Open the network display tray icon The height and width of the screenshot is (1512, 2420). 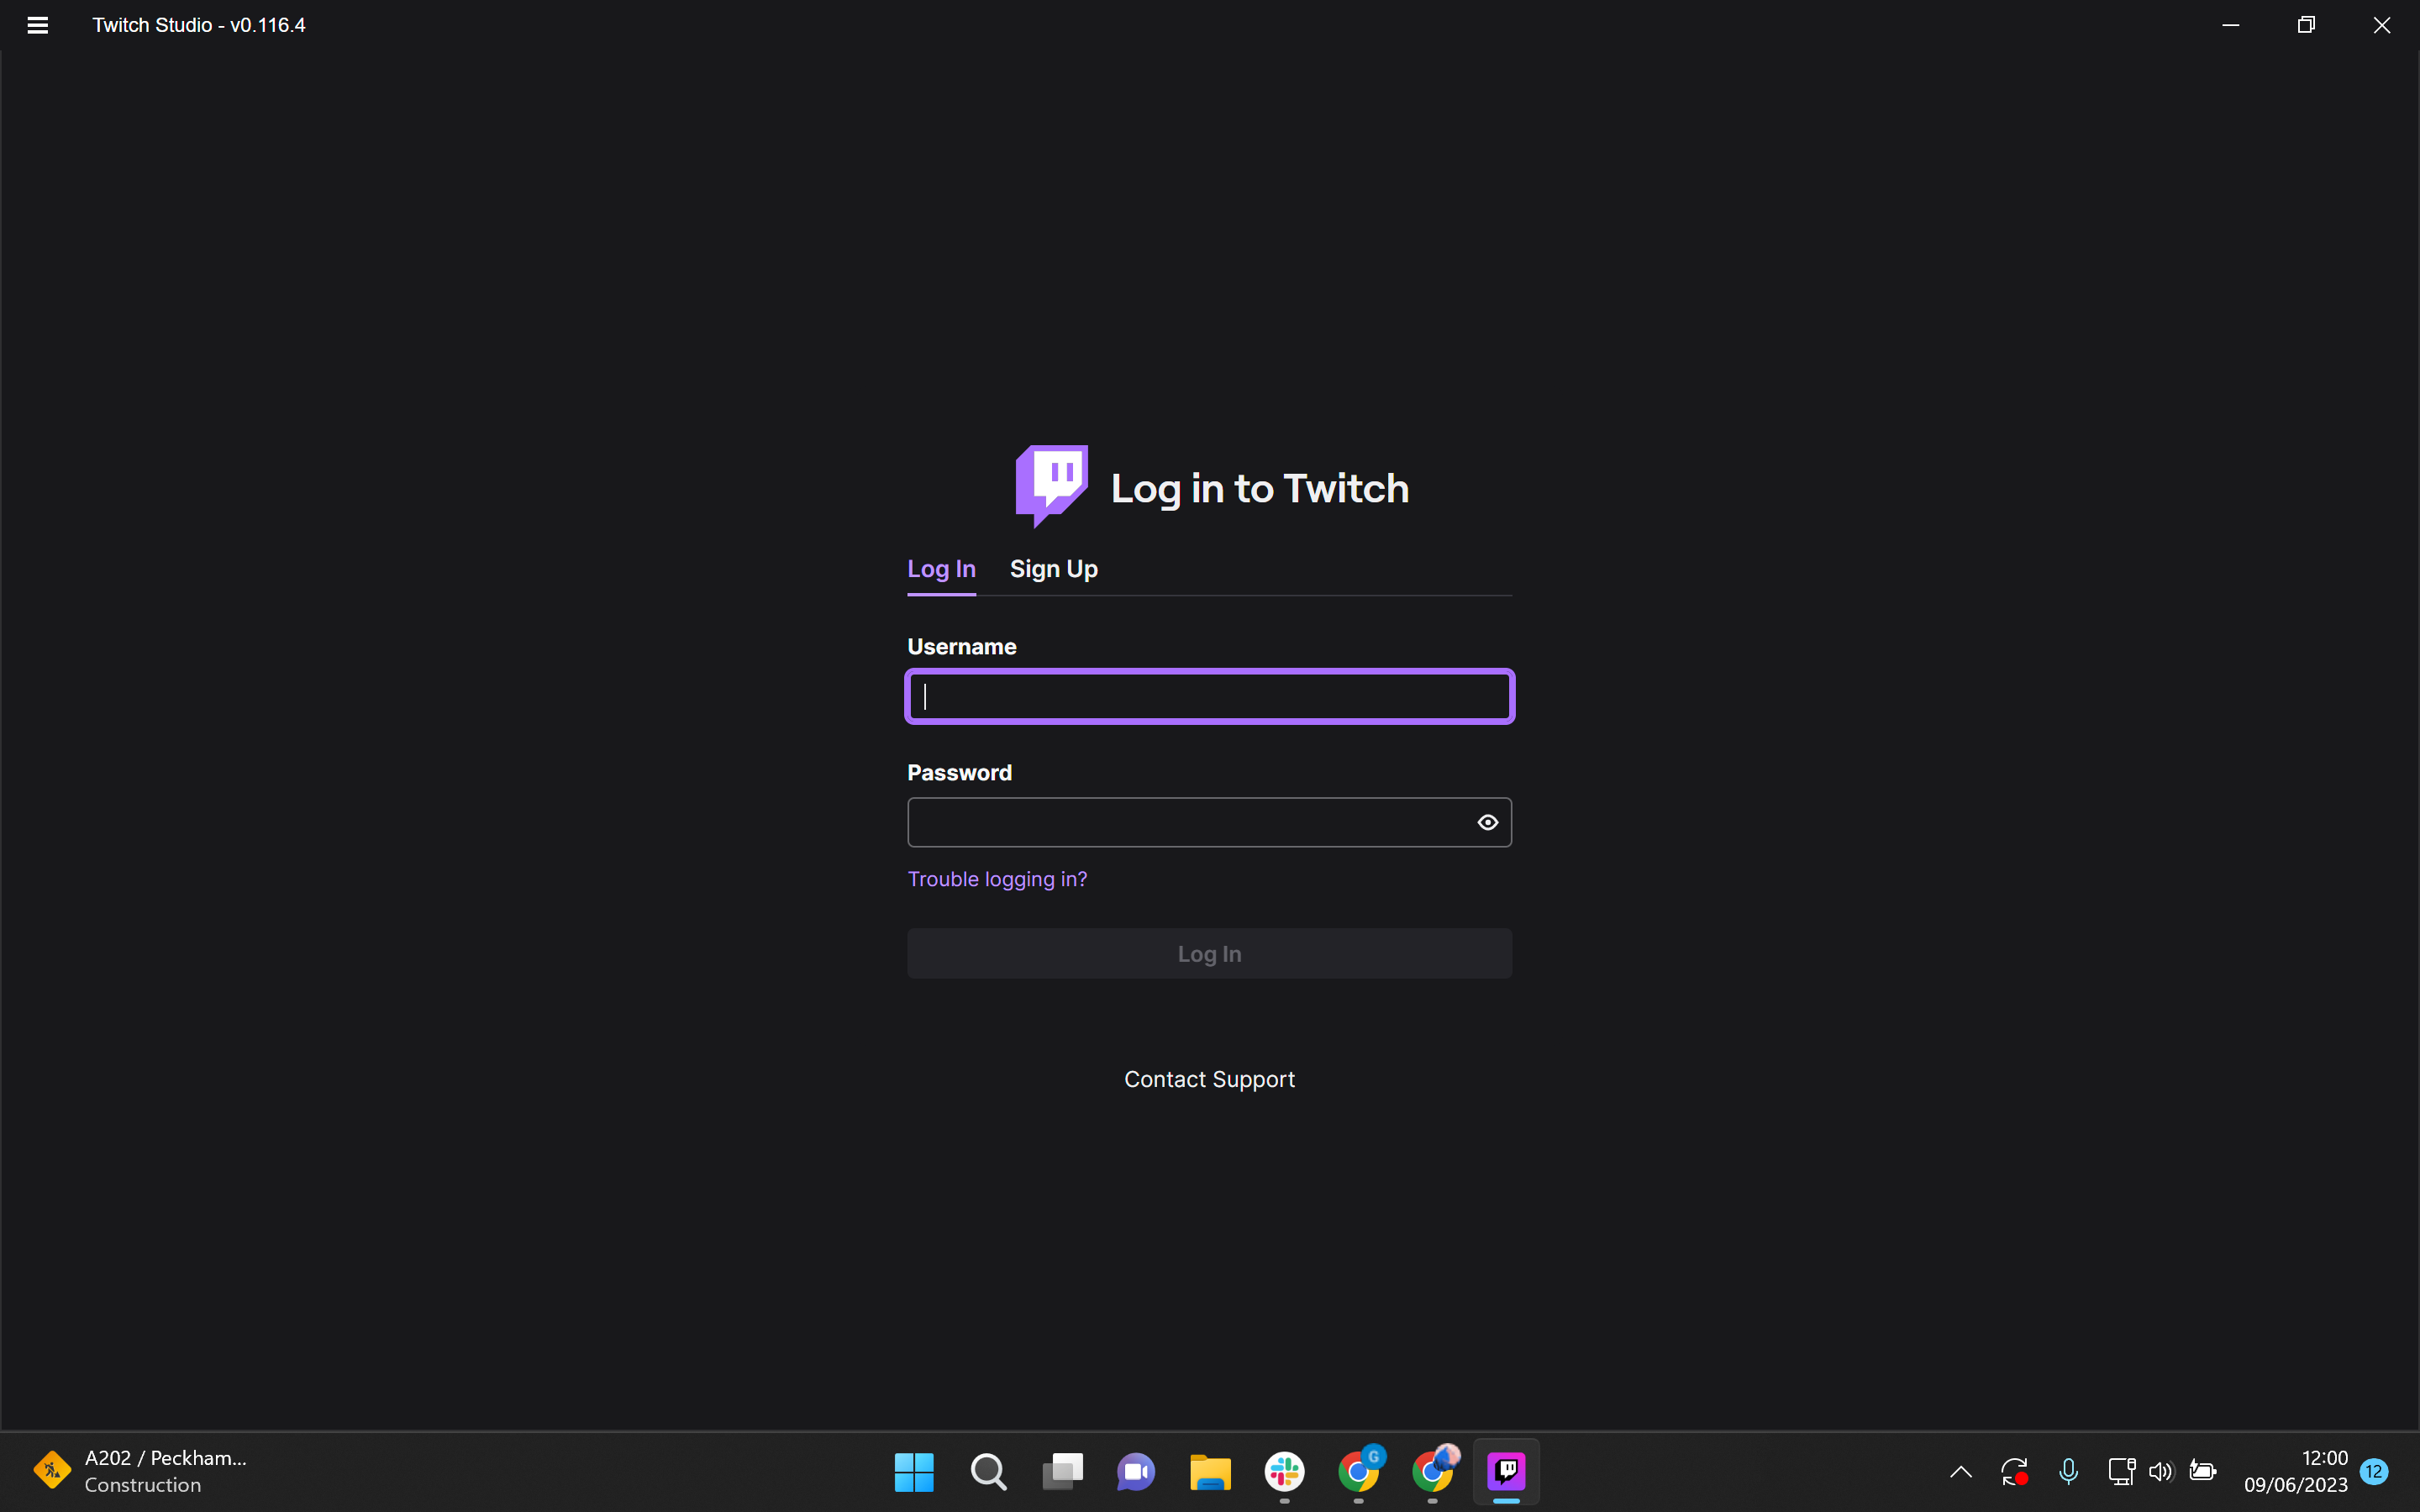pyautogui.click(x=2120, y=1471)
